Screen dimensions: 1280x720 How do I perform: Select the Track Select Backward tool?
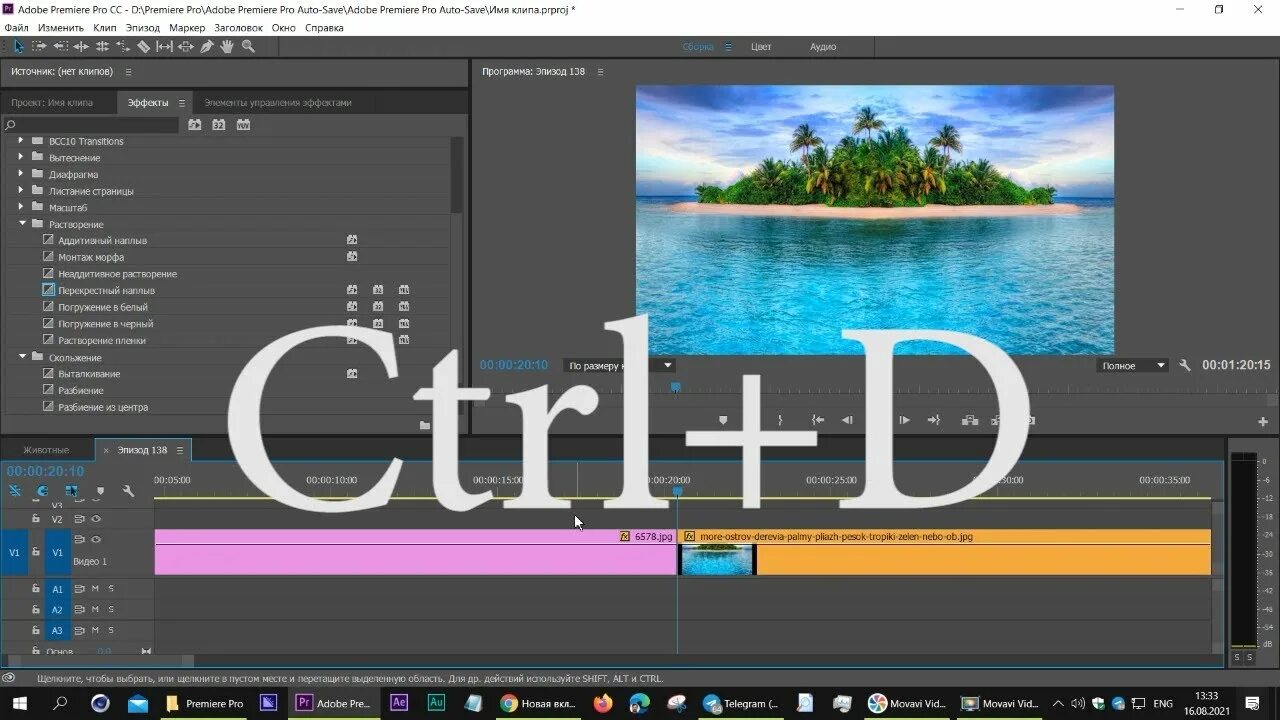click(60, 46)
